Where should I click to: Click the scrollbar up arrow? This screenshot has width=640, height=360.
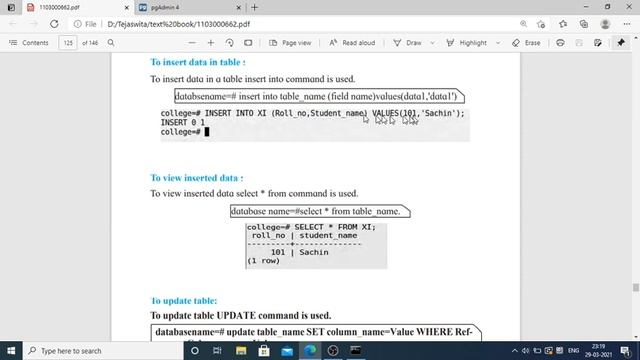tap(636, 38)
